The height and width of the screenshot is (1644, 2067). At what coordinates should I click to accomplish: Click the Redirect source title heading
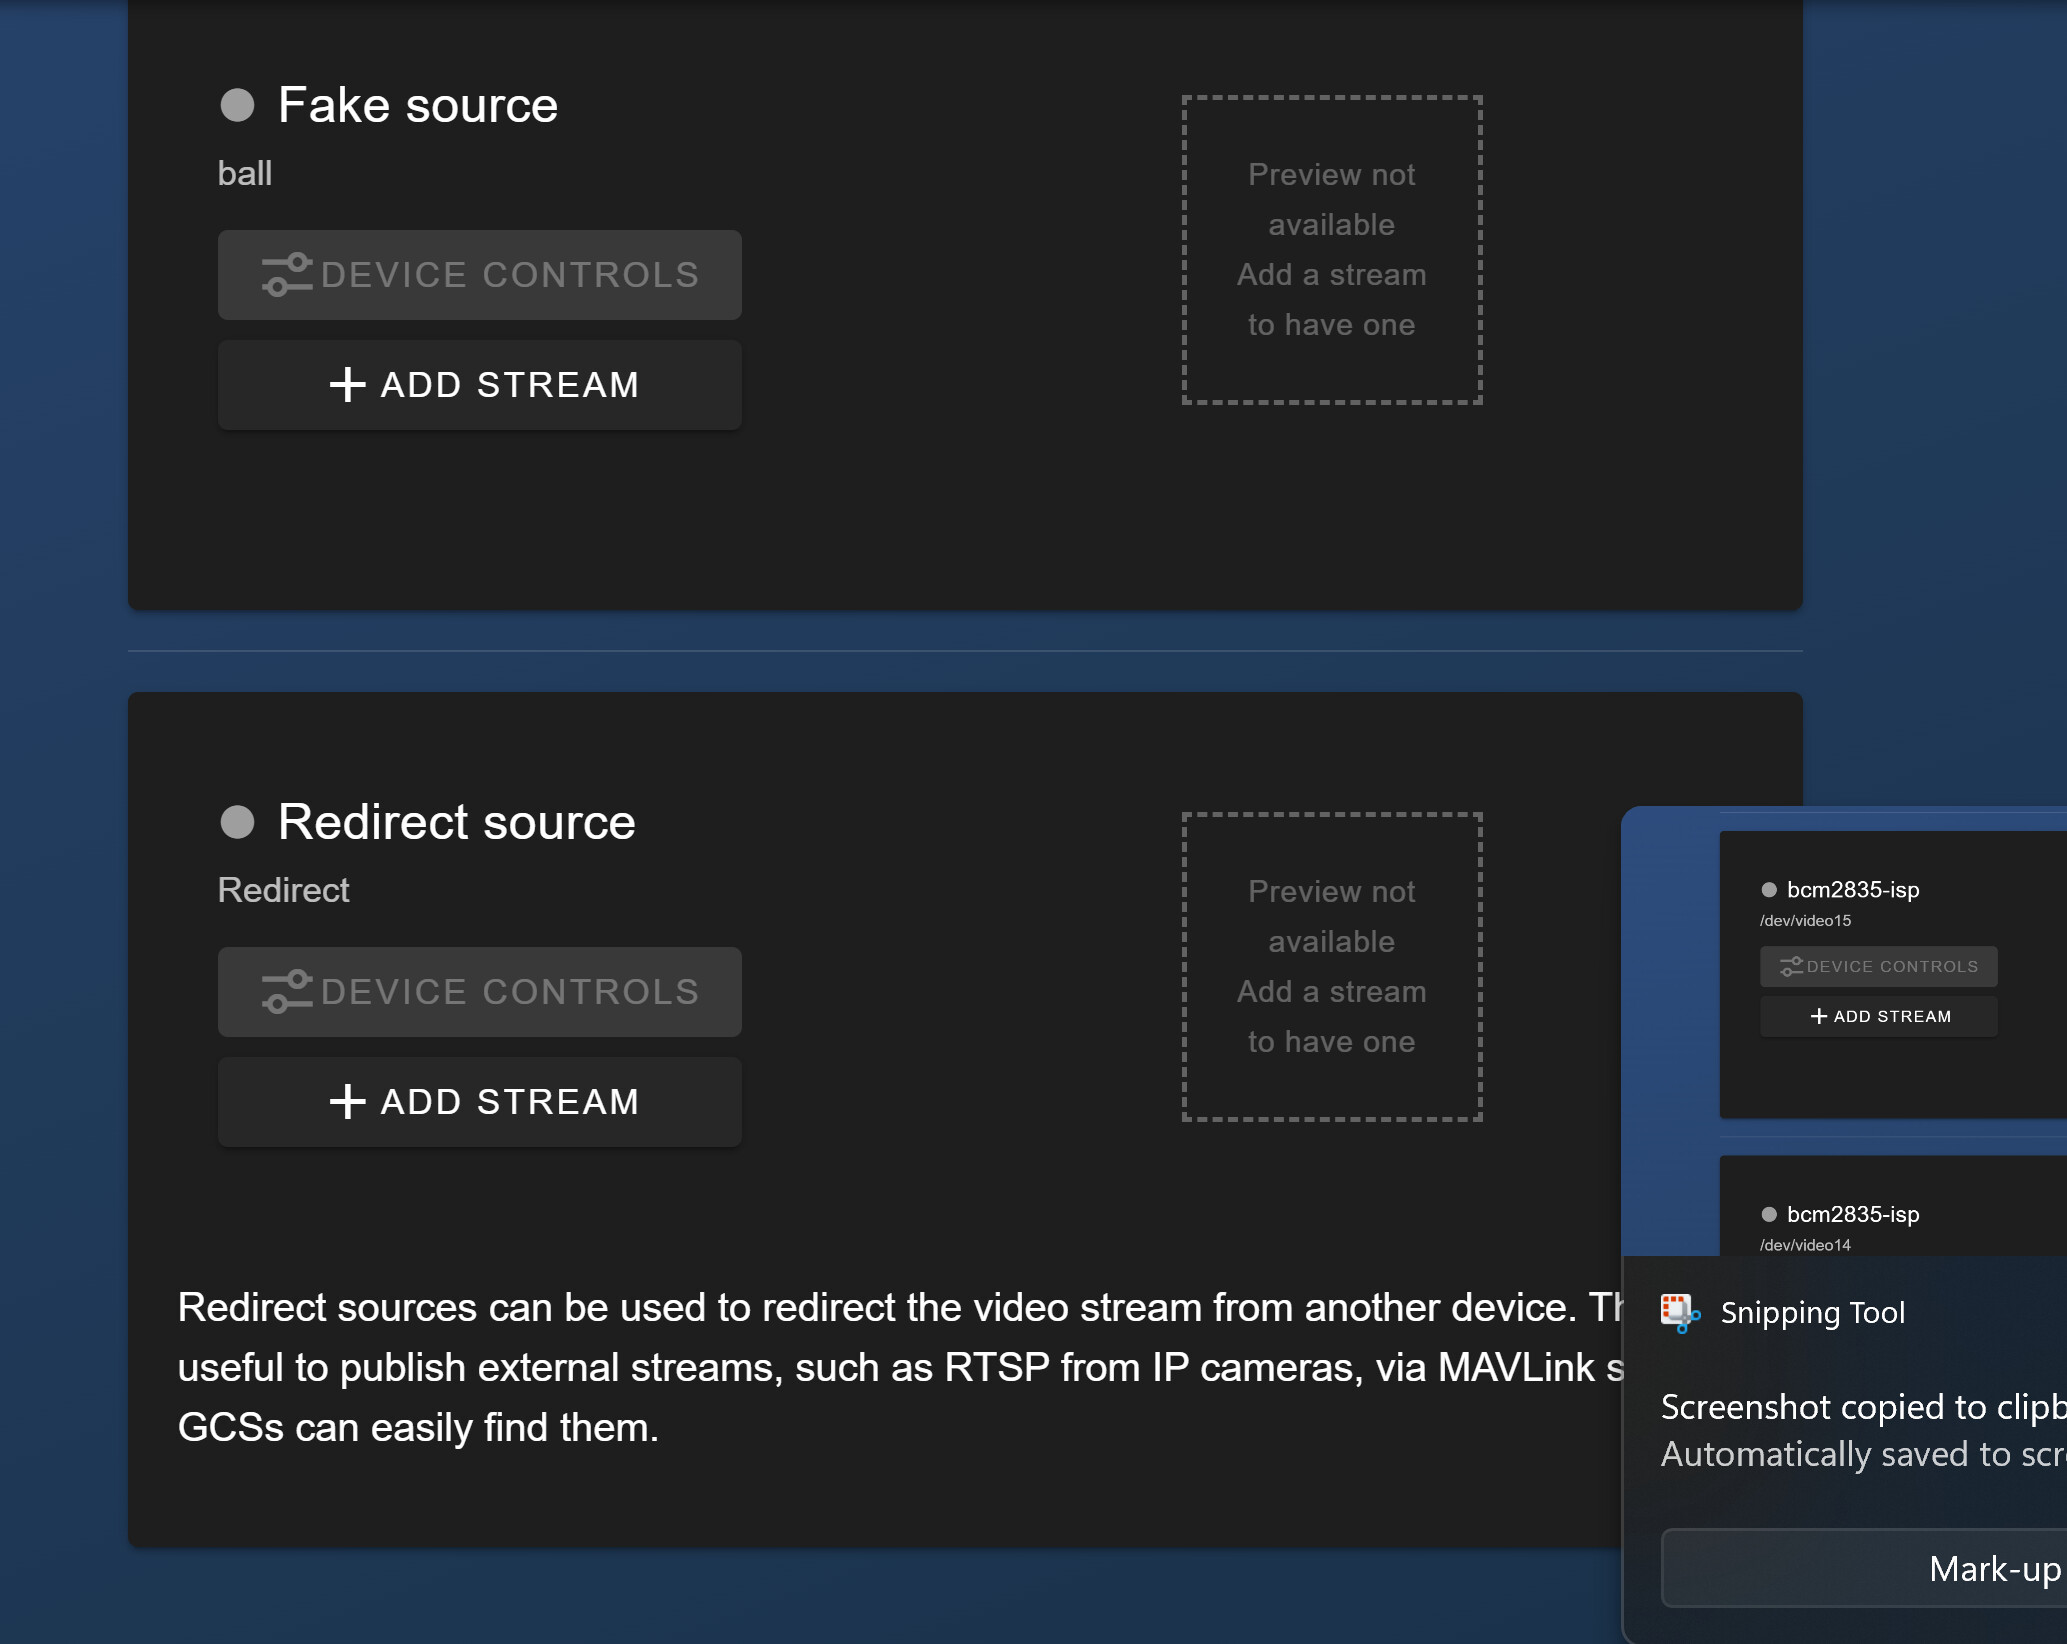[x=456, y=822]
